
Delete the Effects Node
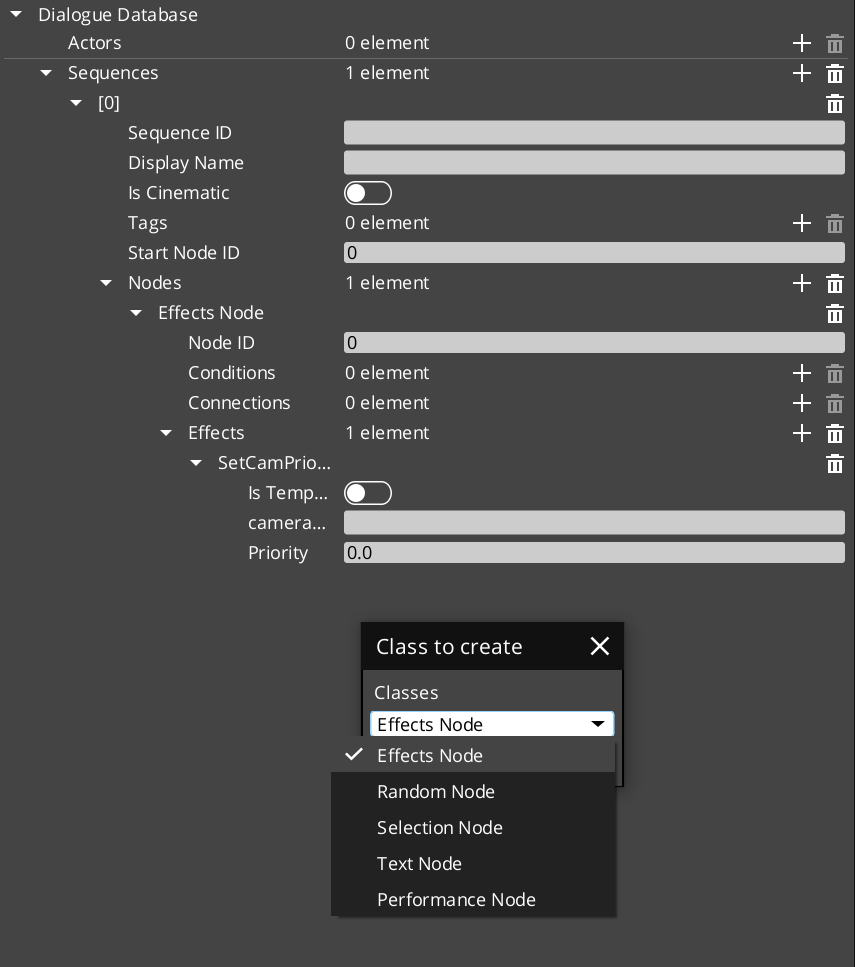point(835,313)
